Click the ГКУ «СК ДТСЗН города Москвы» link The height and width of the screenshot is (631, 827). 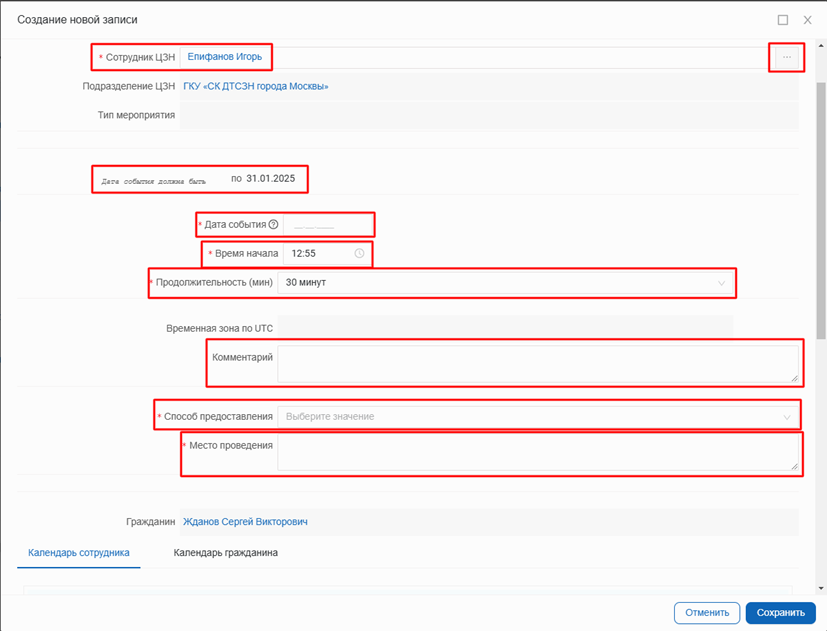[x=255, y=86]
